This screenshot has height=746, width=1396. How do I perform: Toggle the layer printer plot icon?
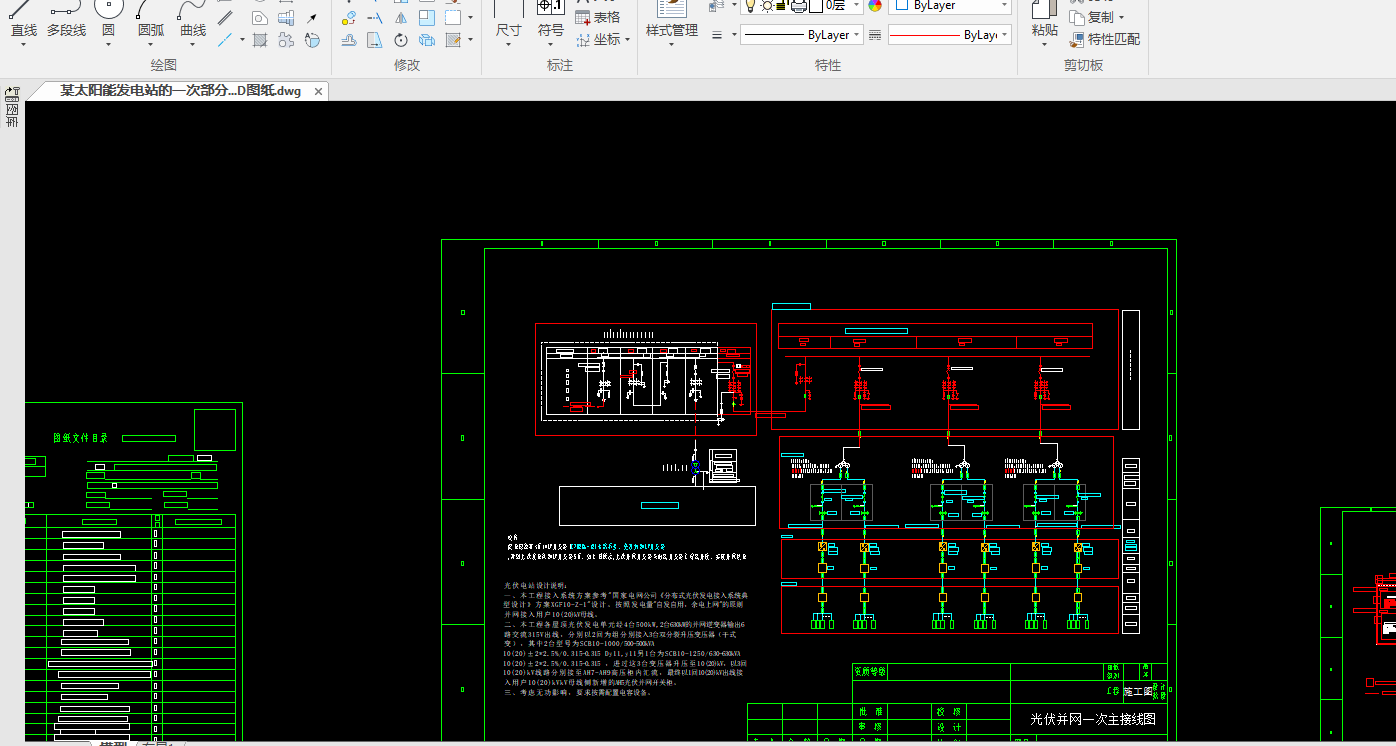[799, 6]
